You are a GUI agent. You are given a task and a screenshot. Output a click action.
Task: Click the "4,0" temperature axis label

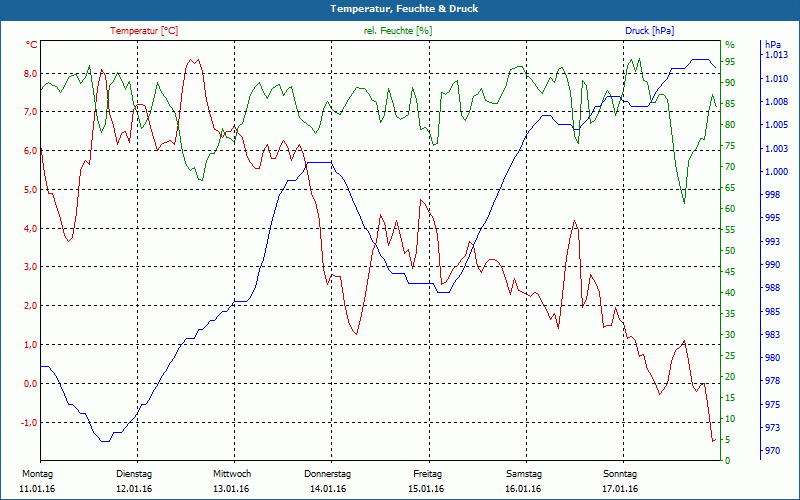pyautogui.click(x=31, y=229)
